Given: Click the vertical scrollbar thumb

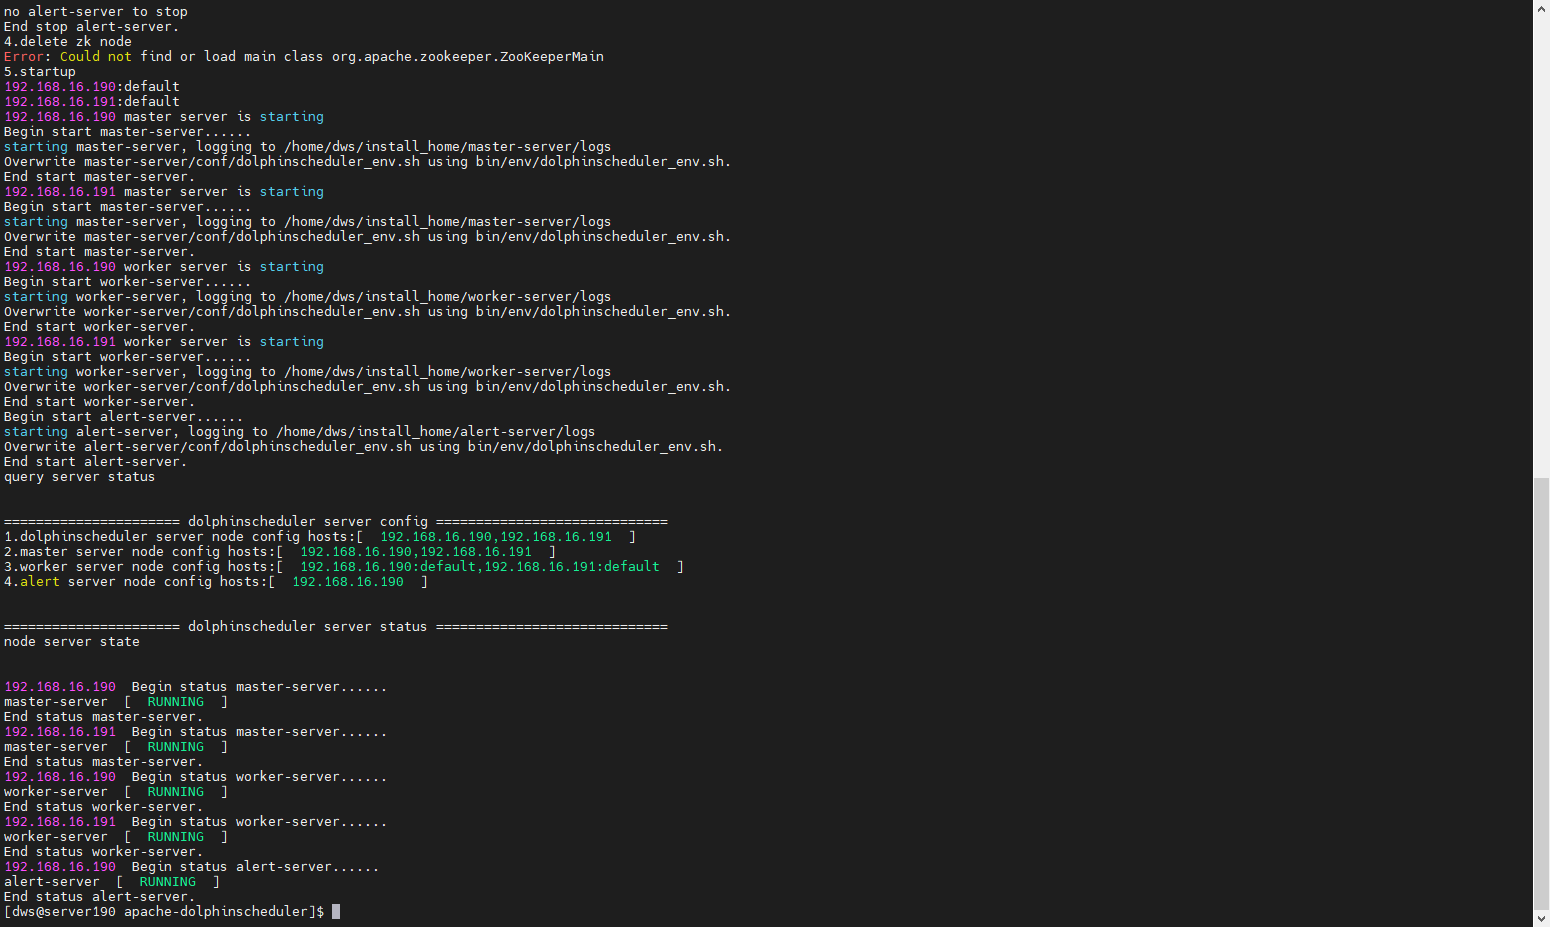Looking at the screenshot, I should coord(1541,693).
